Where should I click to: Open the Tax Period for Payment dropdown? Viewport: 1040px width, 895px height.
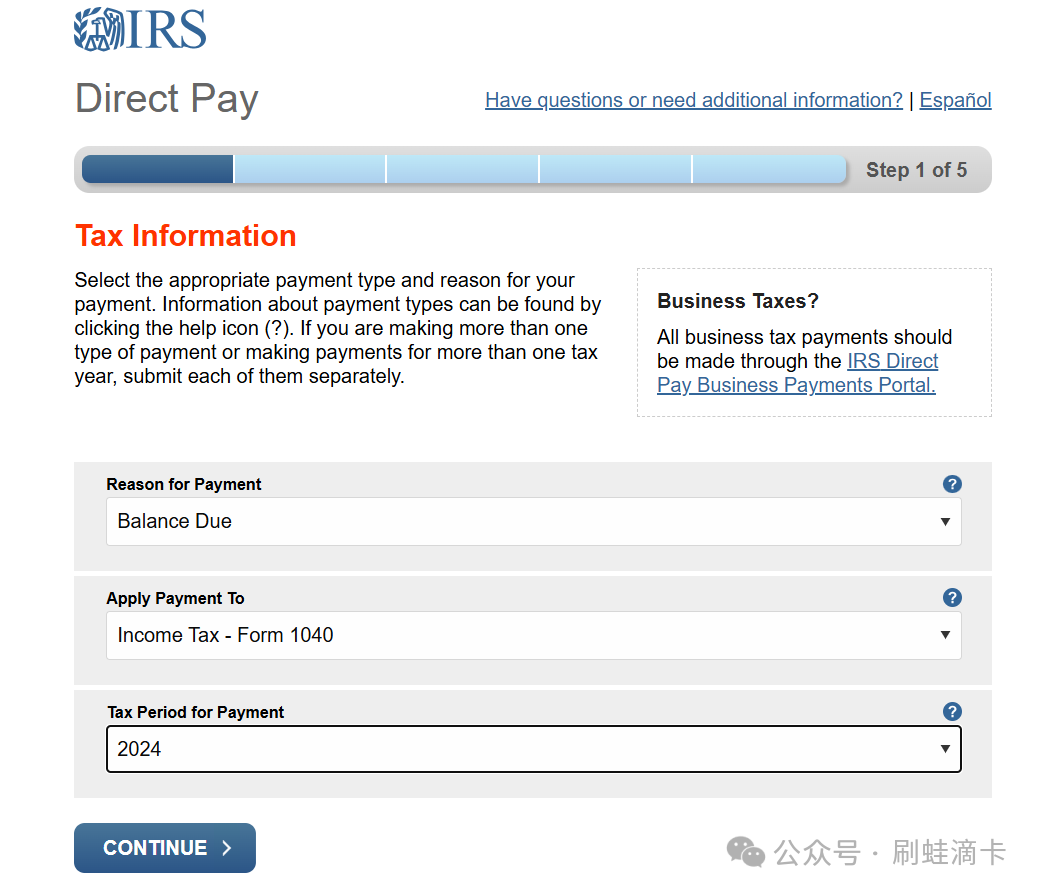533,749
